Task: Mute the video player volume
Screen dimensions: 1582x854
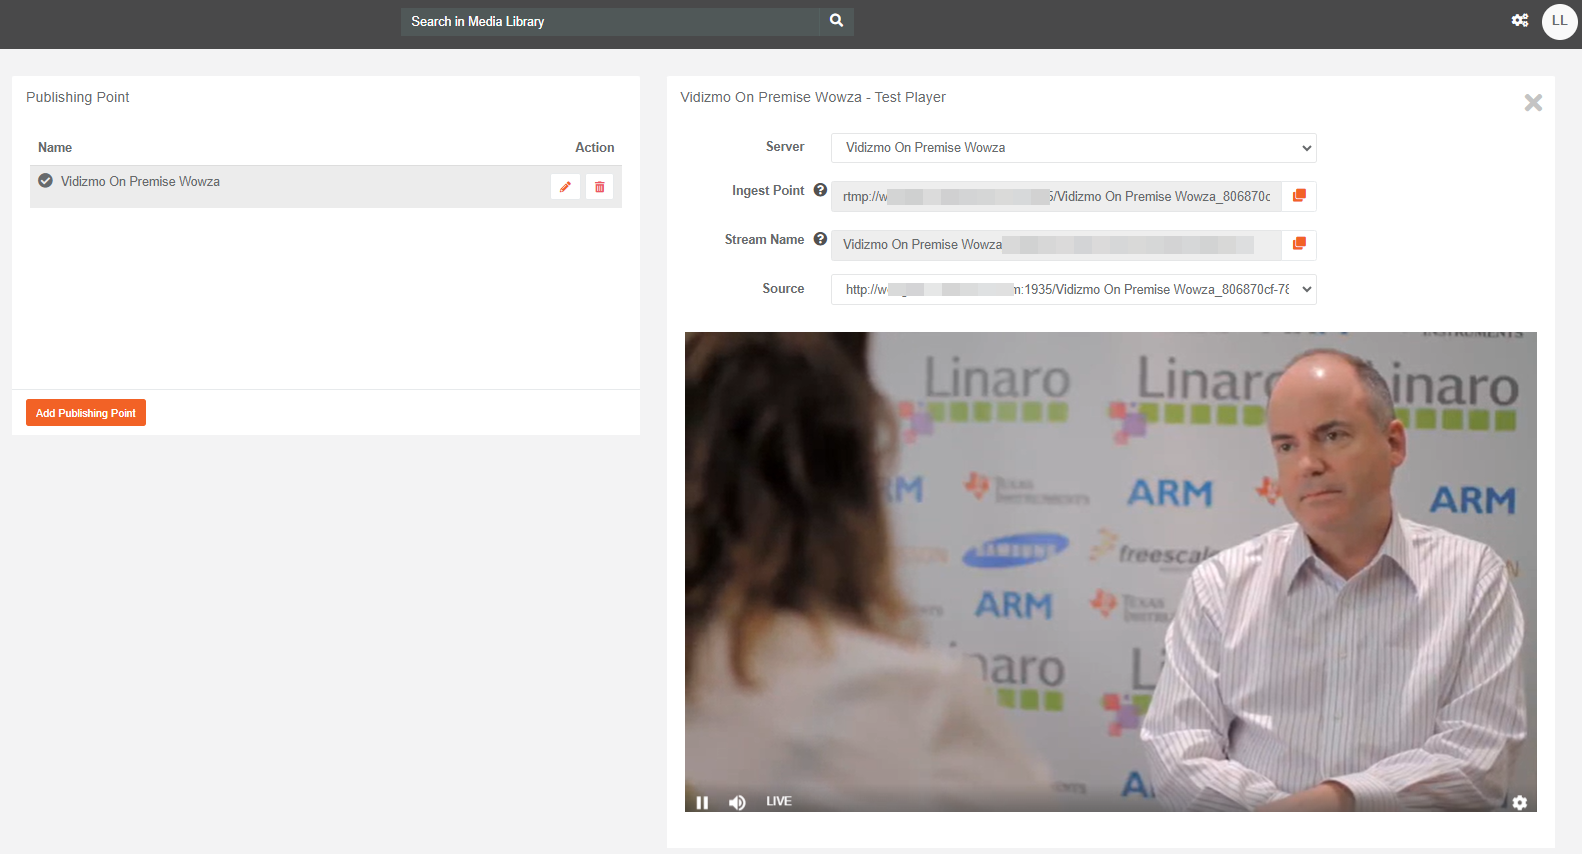Action: coord(737,802)
